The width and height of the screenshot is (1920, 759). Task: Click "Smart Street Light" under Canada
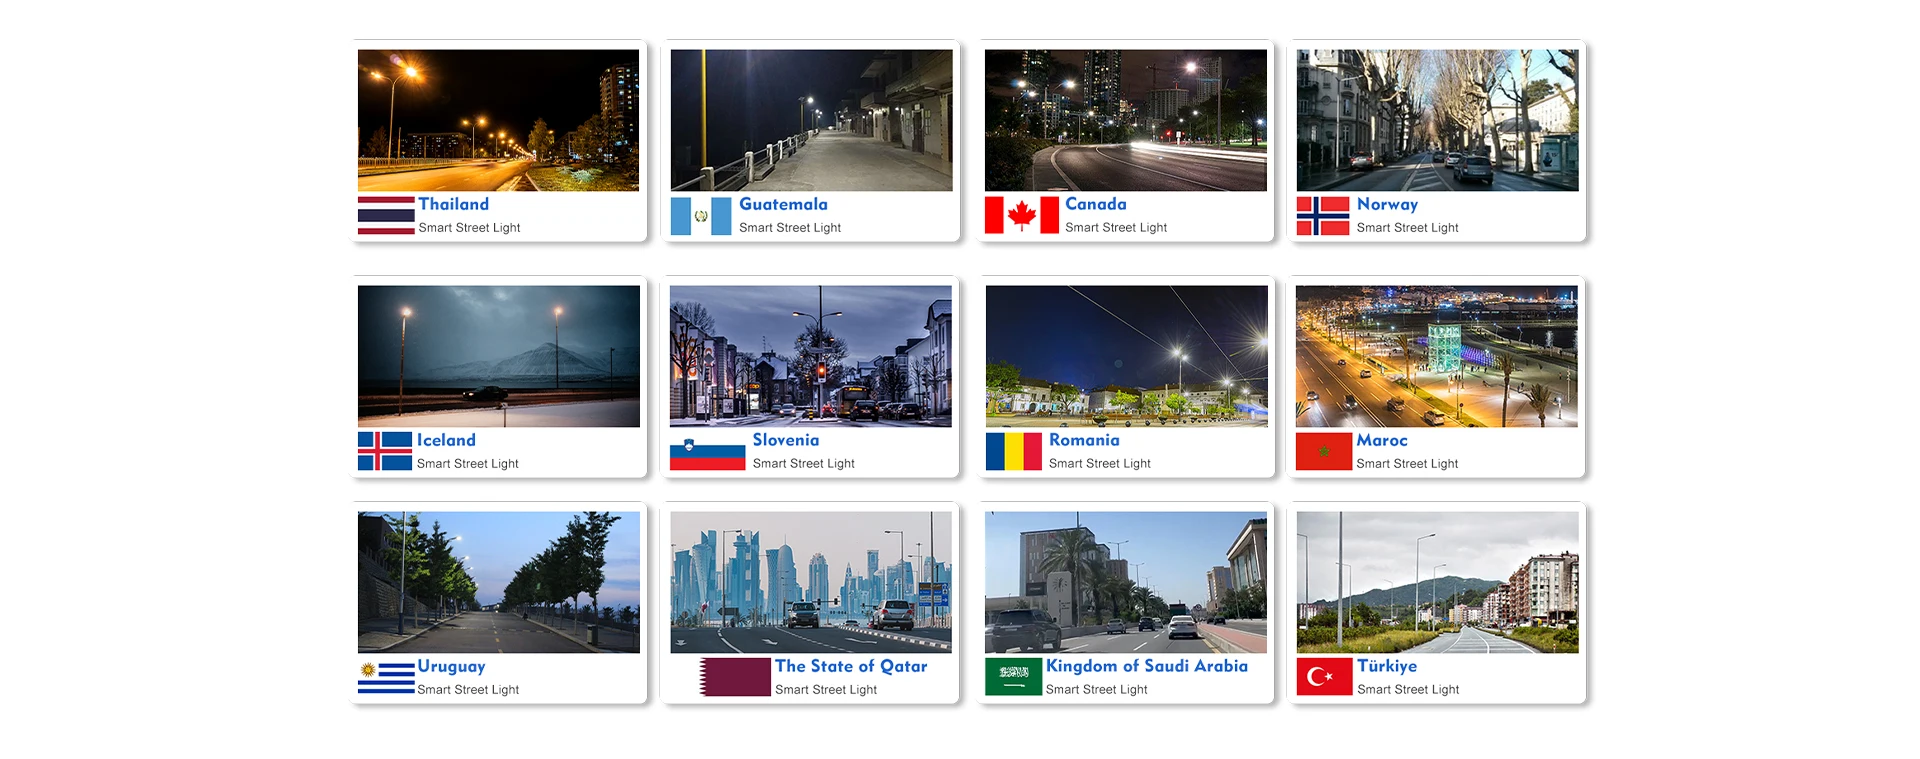(x=1116, y=228)
